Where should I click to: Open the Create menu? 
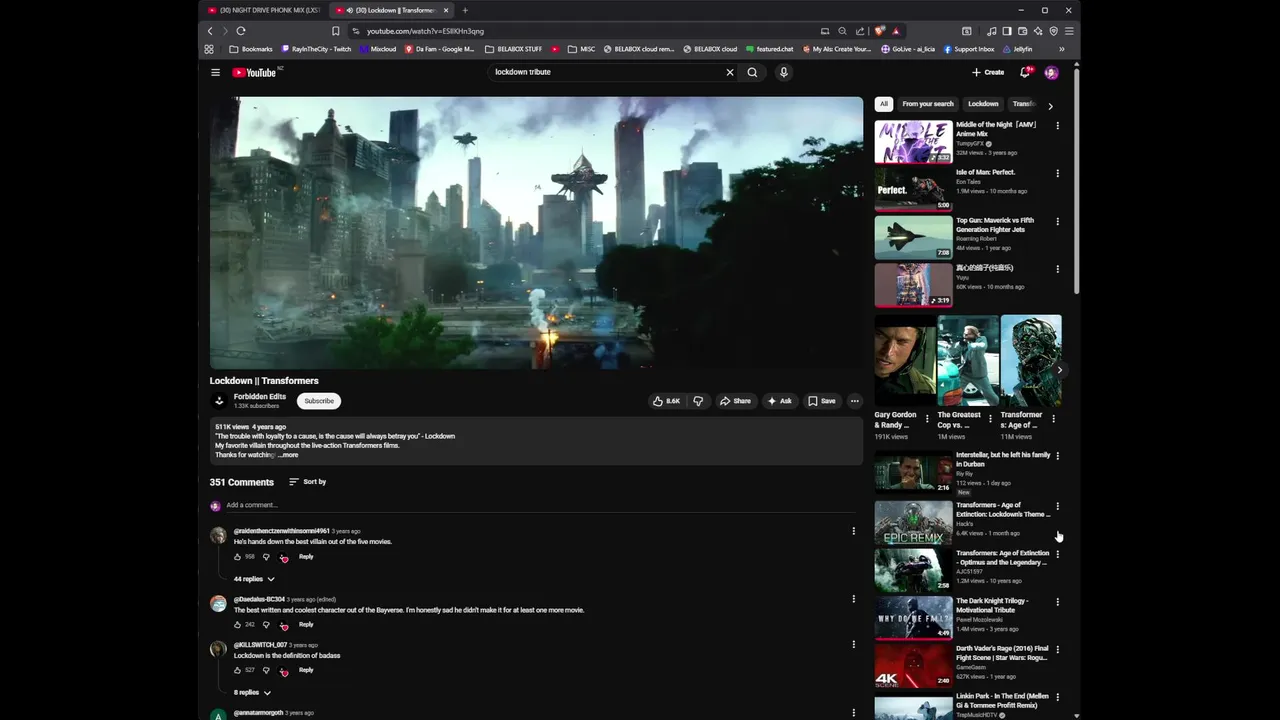click(988, 72)
